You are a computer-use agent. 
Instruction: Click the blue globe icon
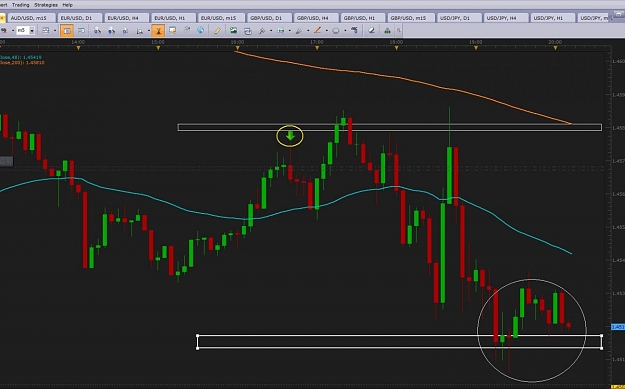(200, 30)
